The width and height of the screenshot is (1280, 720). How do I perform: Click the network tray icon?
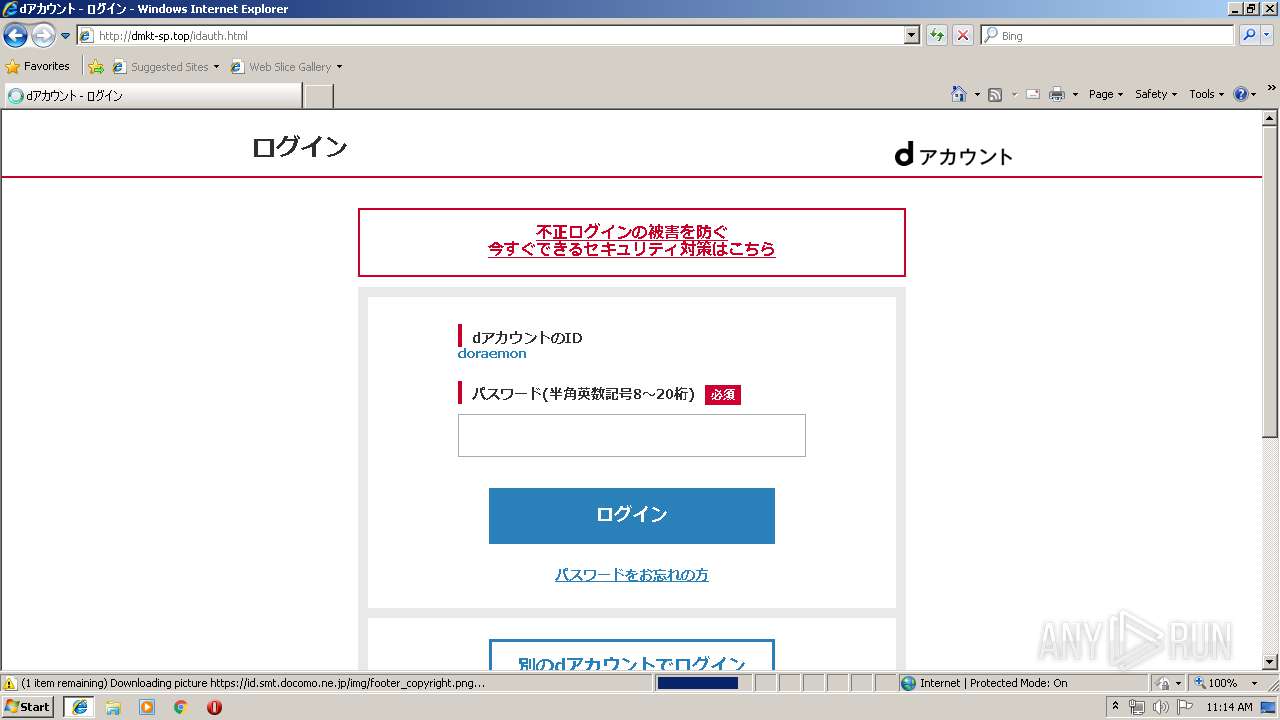[x=1137, y=707]
